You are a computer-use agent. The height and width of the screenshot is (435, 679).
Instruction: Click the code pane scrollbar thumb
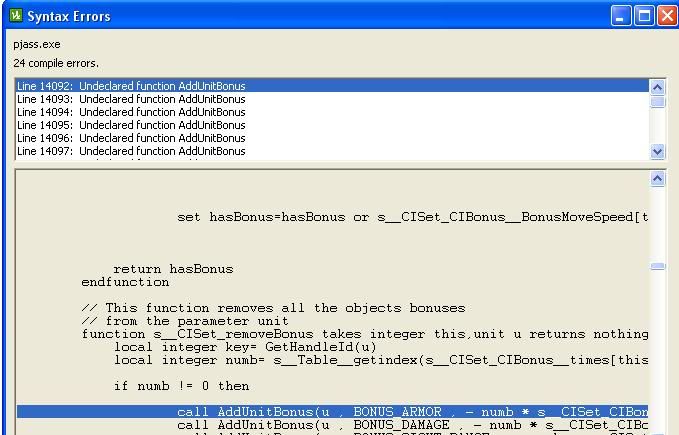coord(657,266)
